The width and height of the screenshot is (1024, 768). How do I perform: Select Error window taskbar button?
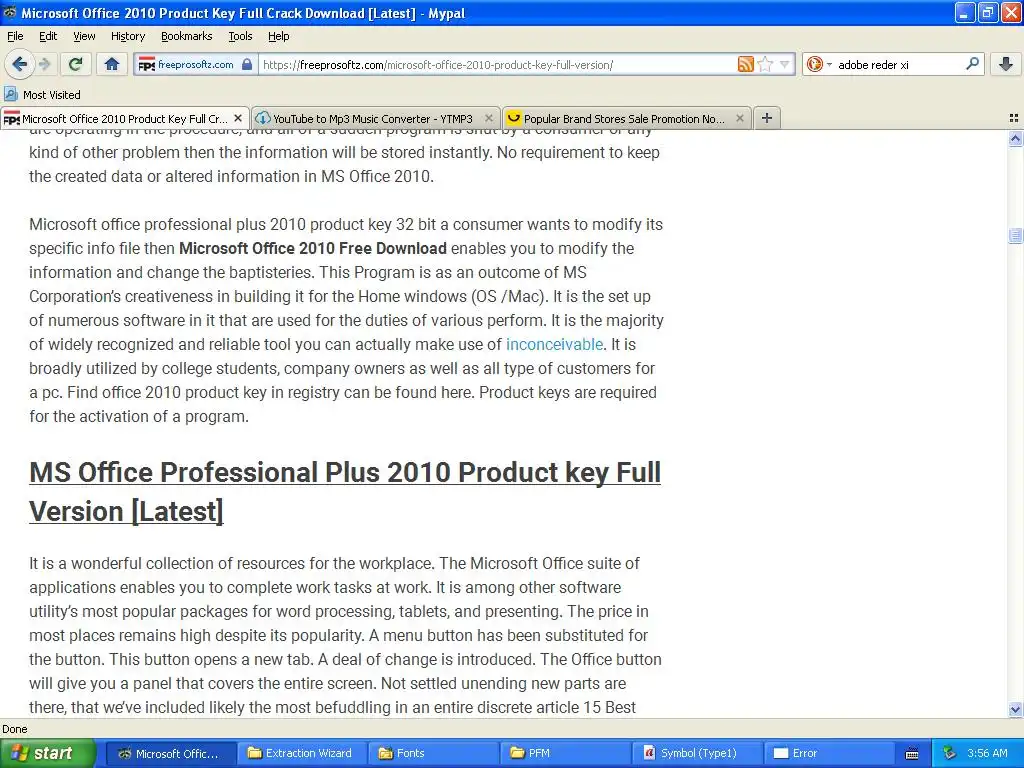(x=829, y=753)
